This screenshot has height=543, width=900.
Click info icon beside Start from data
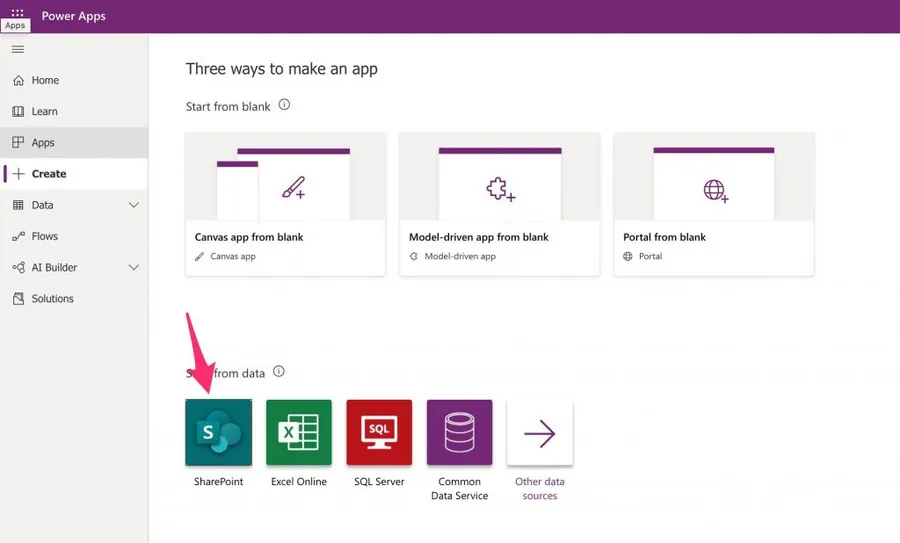[x=279, y=372]
